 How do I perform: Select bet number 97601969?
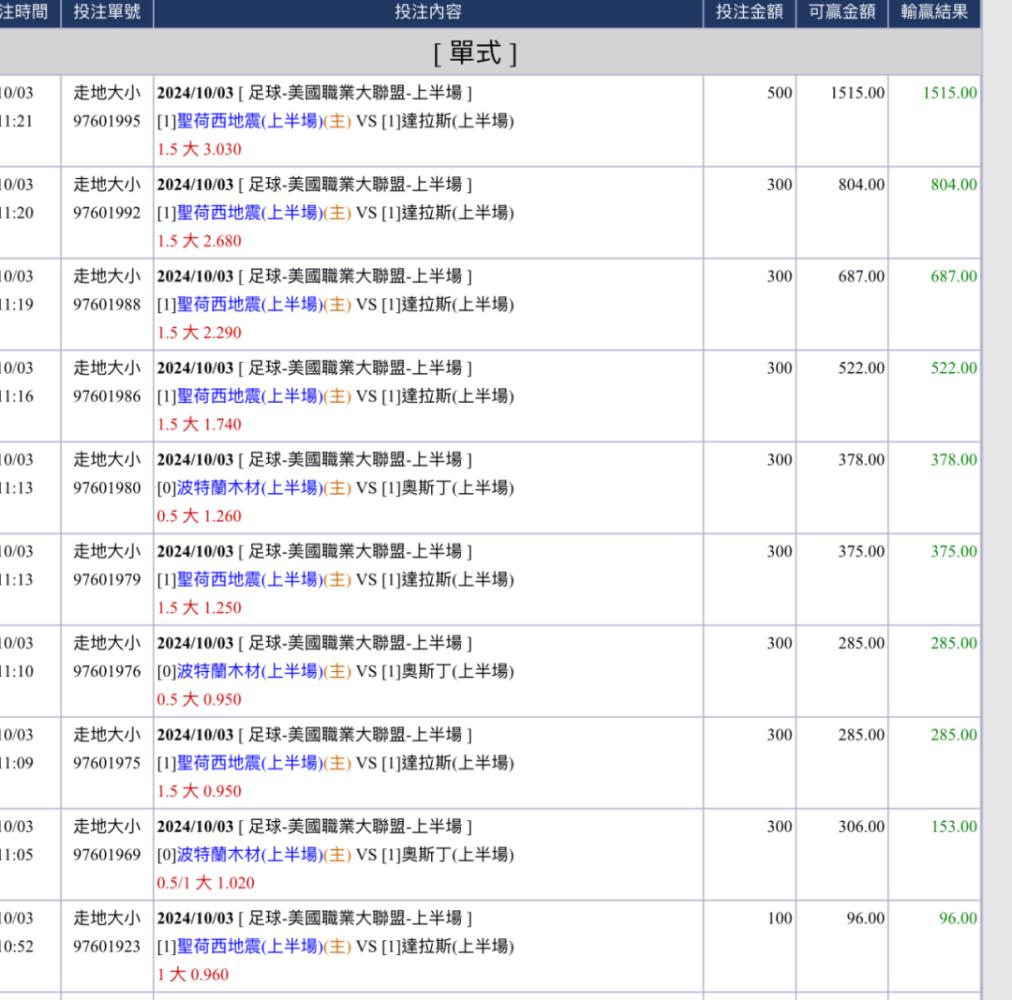(106, 854)
